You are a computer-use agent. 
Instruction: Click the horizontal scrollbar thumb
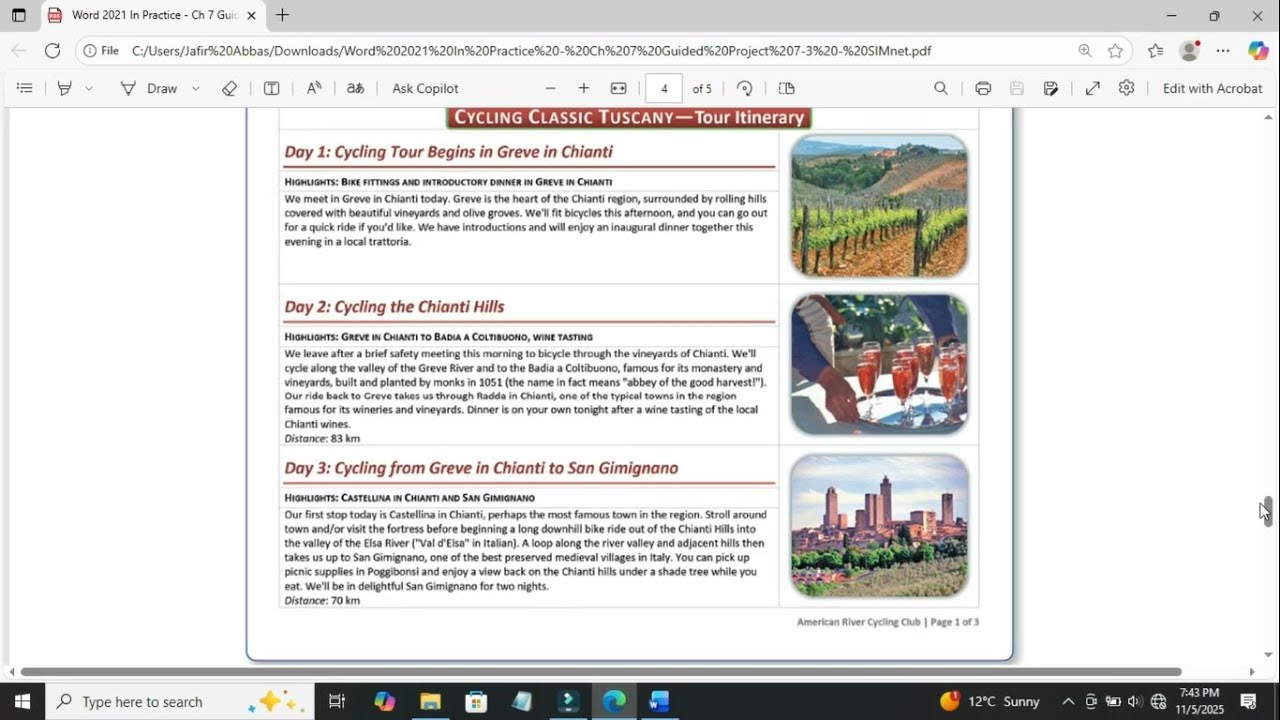(600, 672)
